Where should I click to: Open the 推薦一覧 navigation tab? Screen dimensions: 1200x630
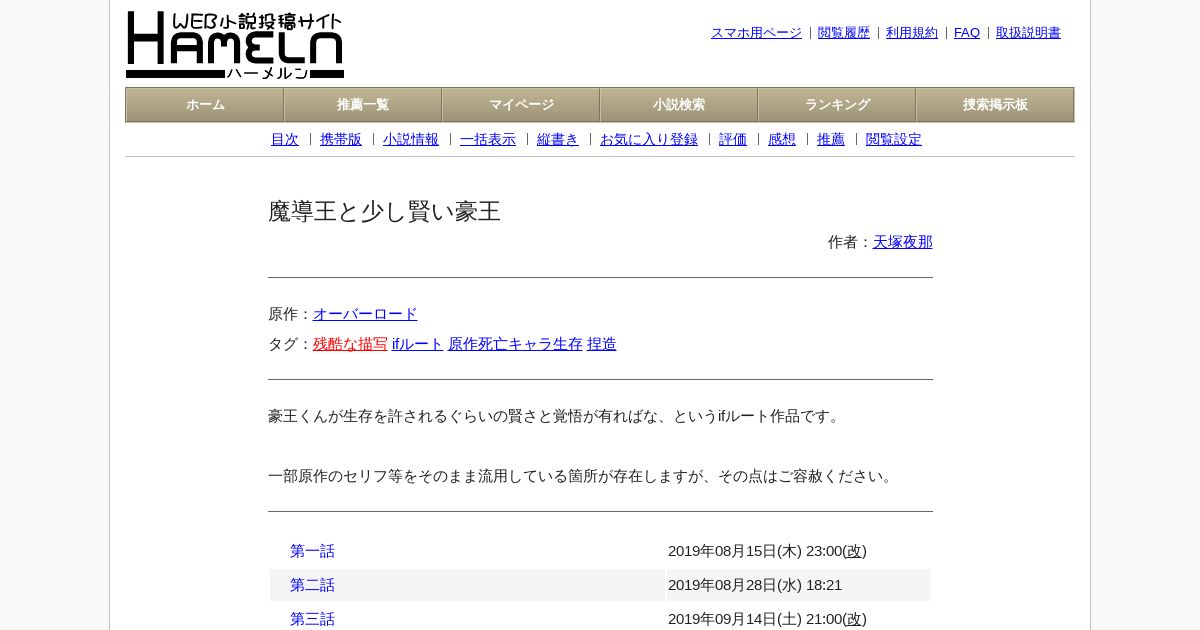tap(363, 105)
